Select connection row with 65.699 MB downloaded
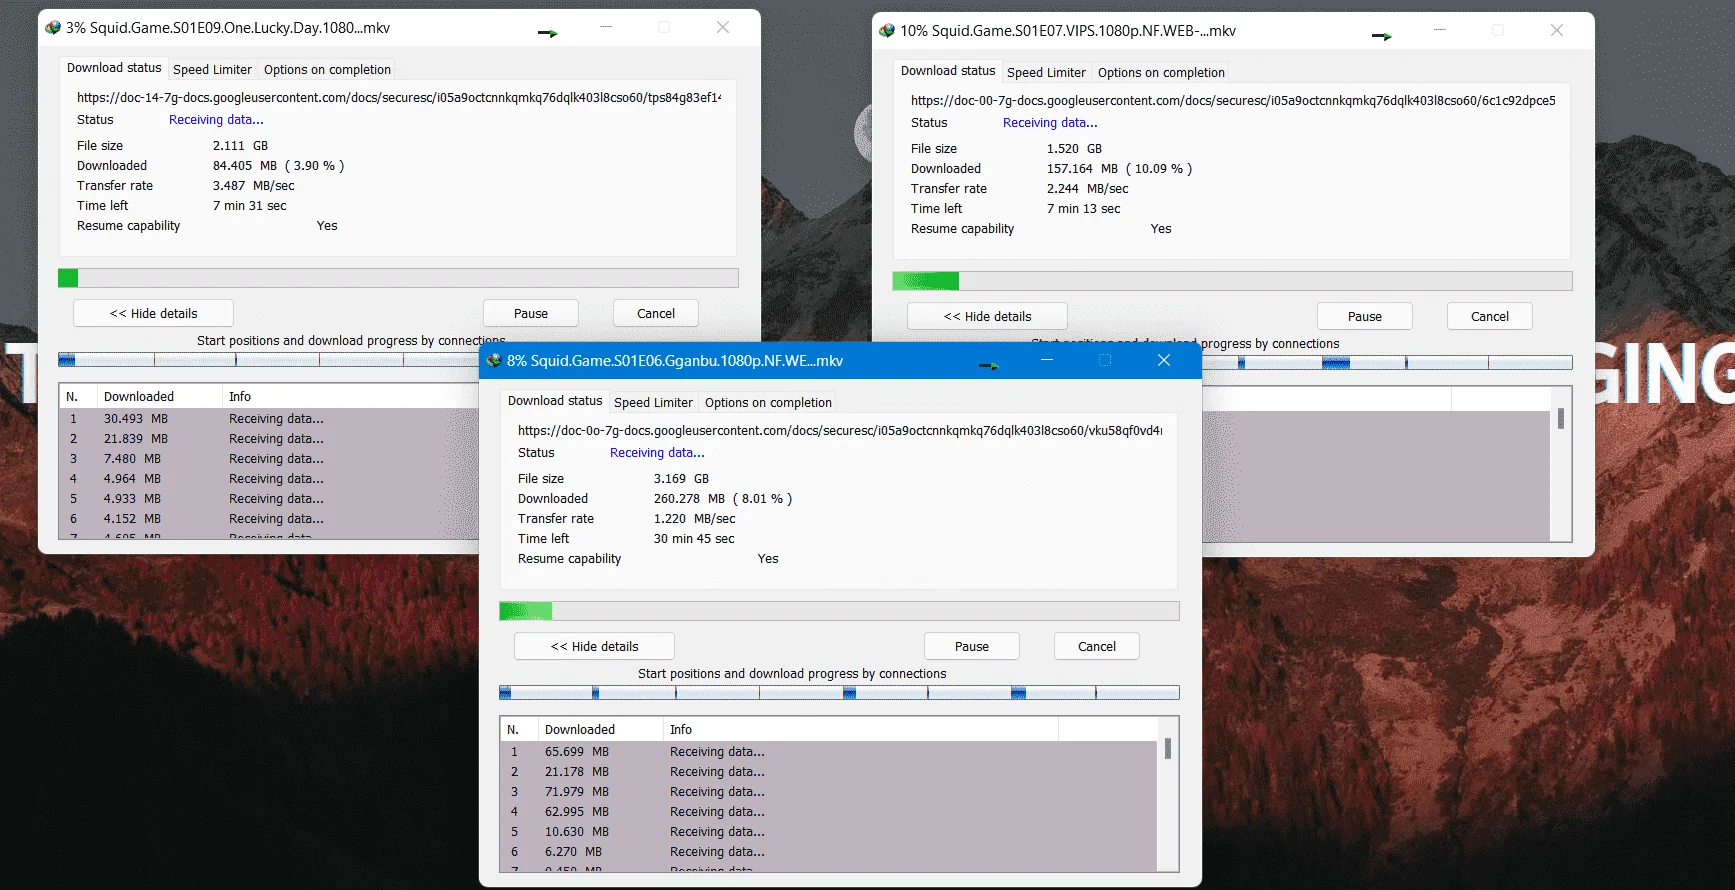This screenshot has height=890, width=1735. click(829, 751)
